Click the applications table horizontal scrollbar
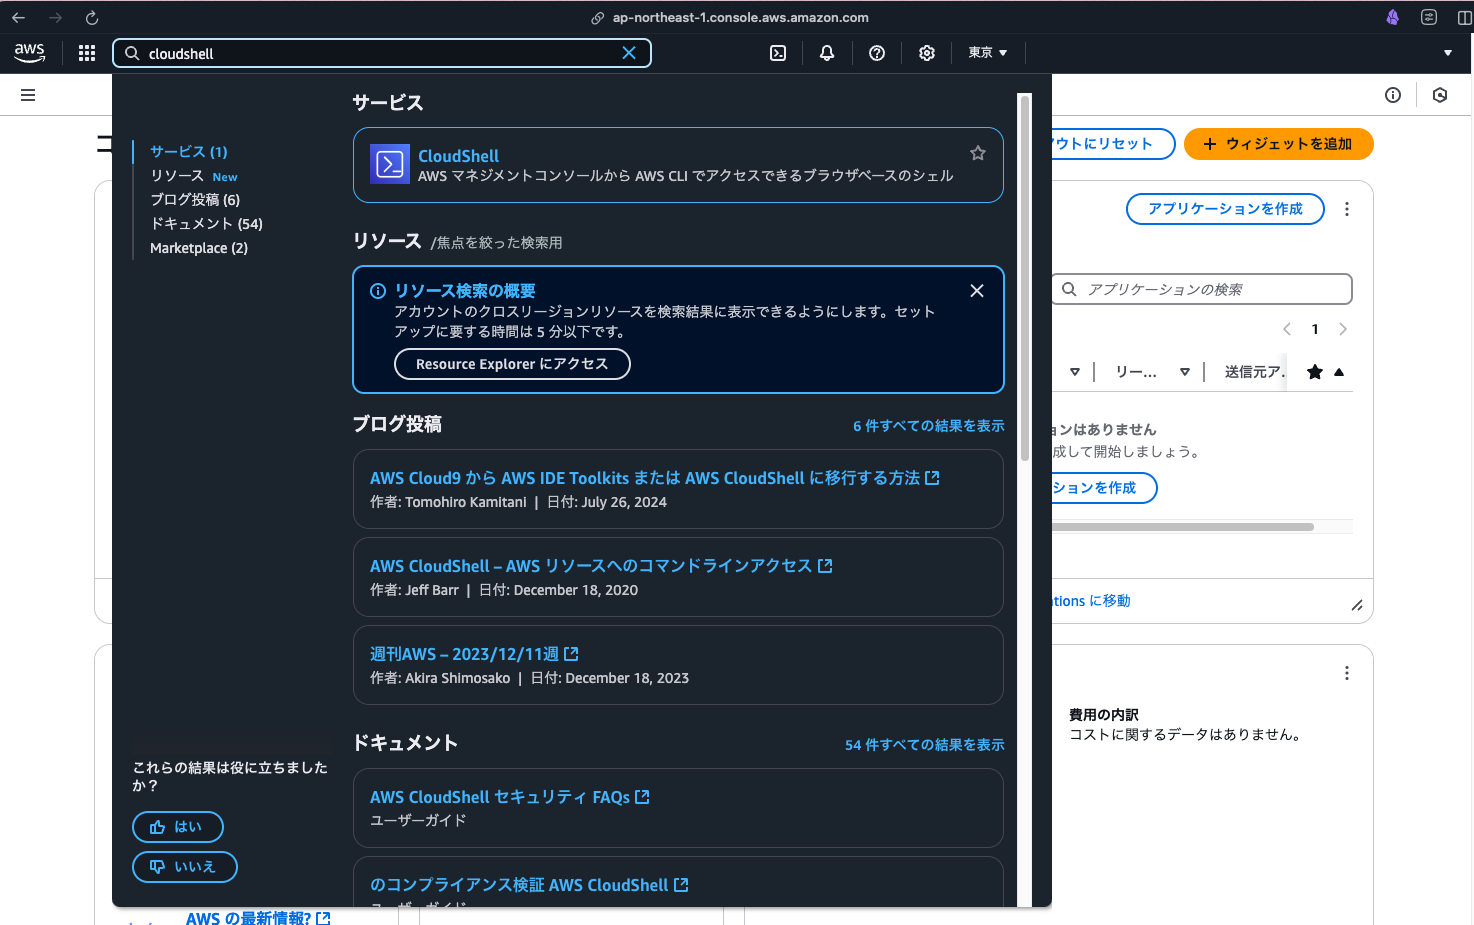 coord(1182,526)
